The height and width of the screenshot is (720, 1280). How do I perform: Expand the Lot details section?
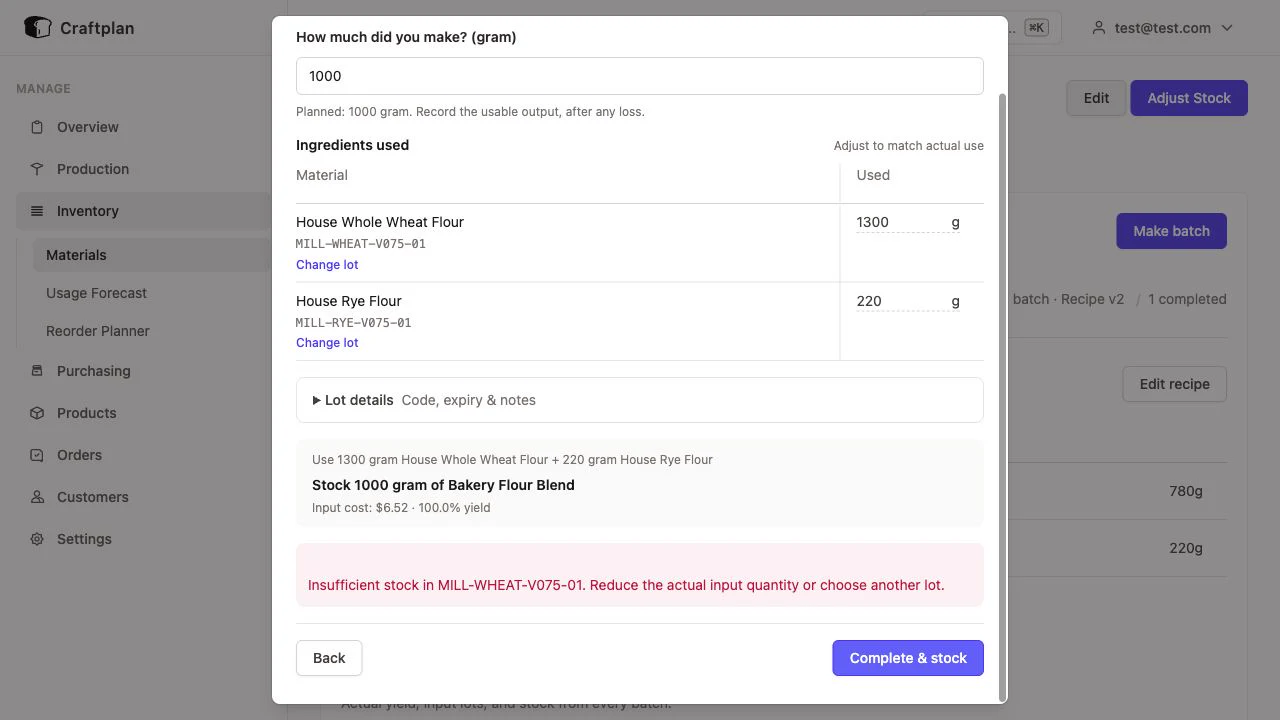click(x=640, y=400)
